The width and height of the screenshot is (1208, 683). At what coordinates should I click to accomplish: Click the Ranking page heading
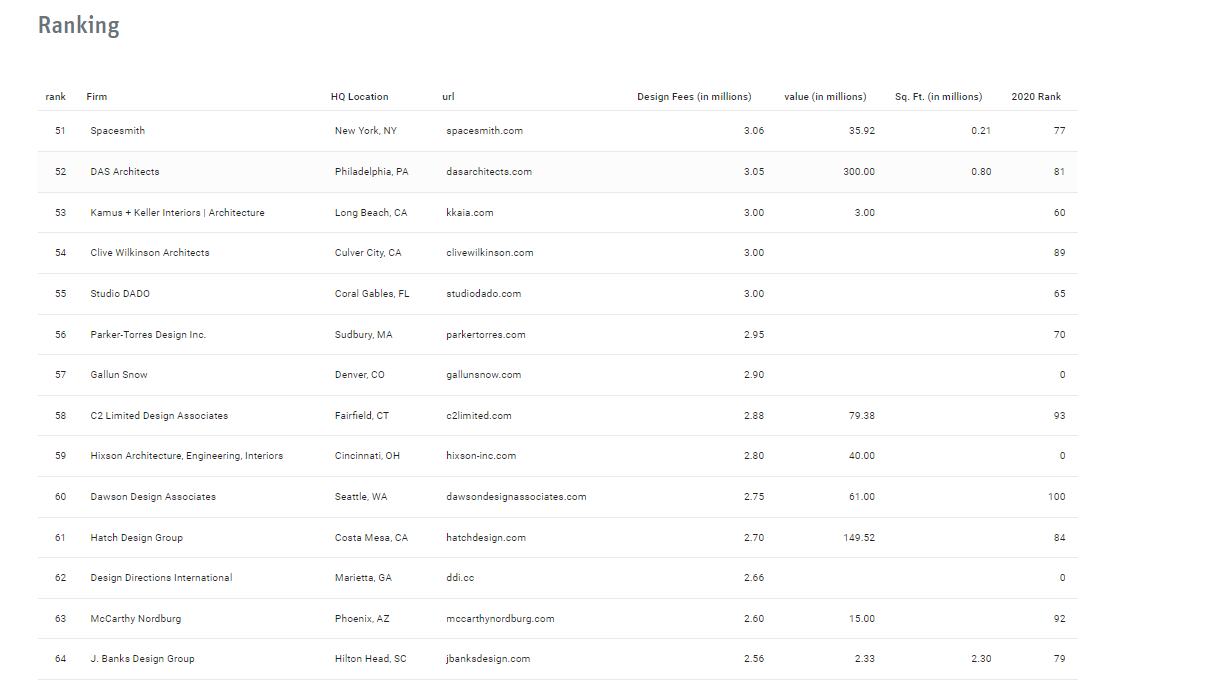coord(79,25)
